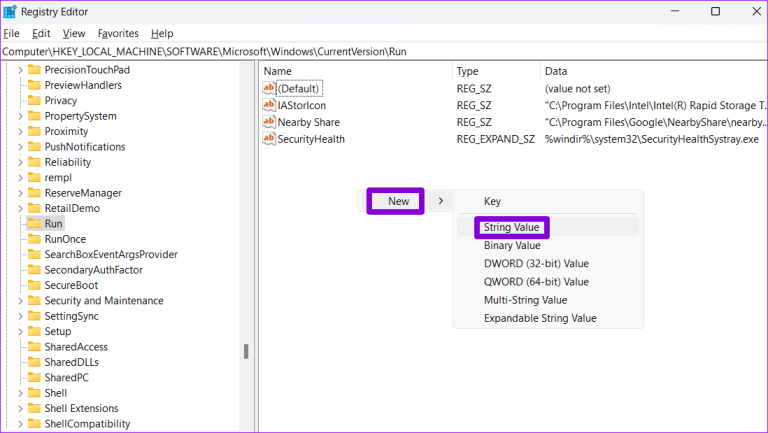
Task: Click the Nearby Share value icon
Action: pos(269,122)
